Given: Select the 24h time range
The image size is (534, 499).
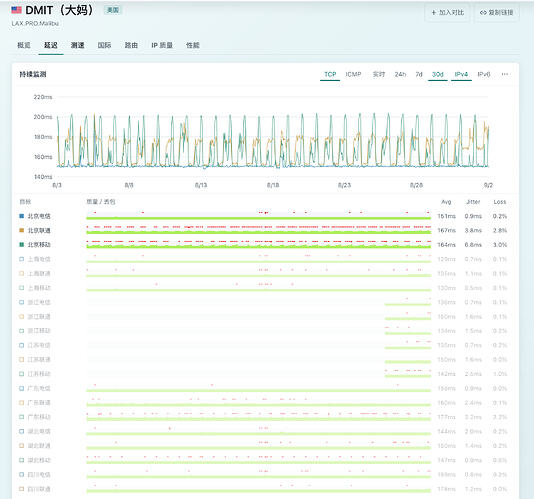Looking at the screenshot, I should coord(400,74).
